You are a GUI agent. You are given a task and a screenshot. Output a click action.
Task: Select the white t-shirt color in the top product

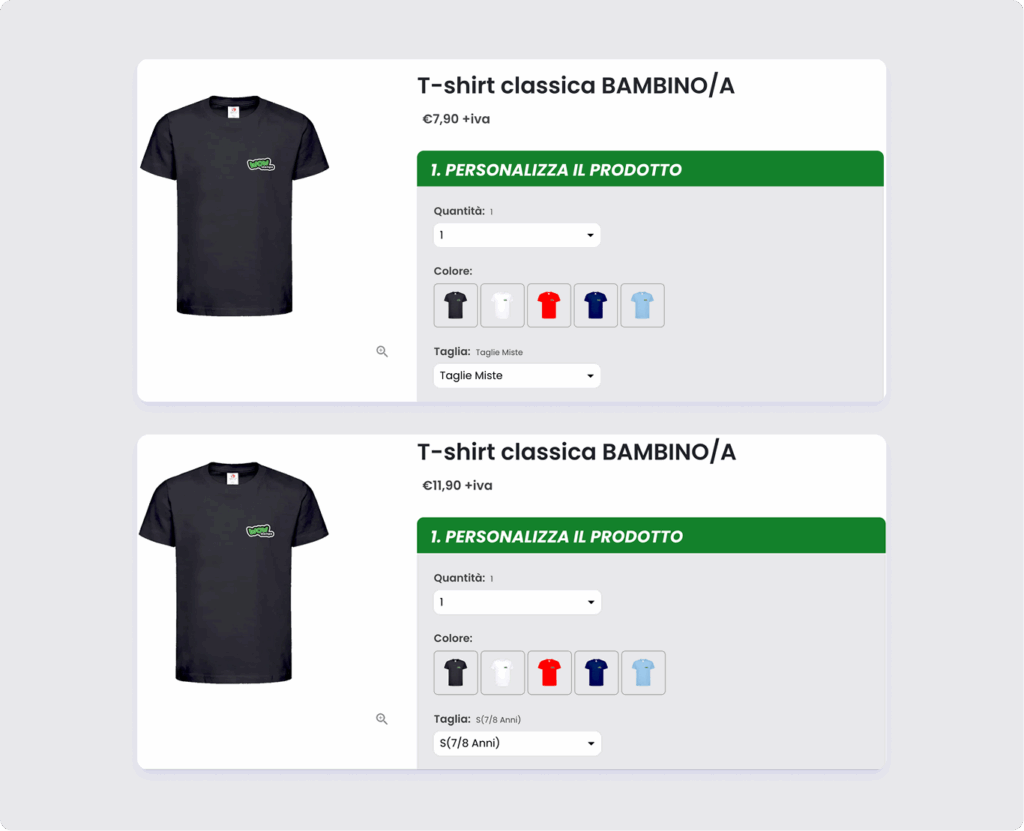pyautogui.click(x=502, y=305)
